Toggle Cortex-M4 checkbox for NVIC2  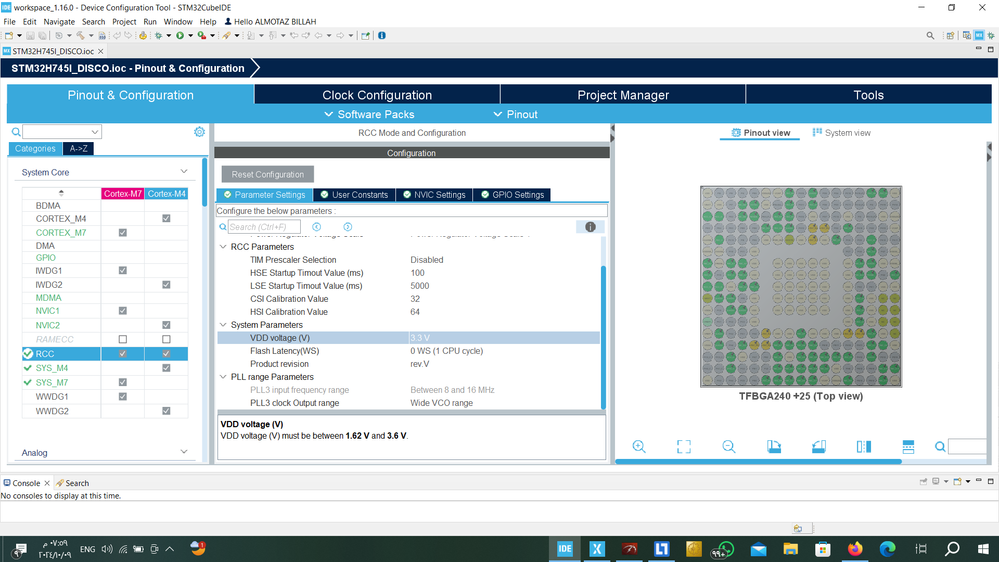(166, 325)
